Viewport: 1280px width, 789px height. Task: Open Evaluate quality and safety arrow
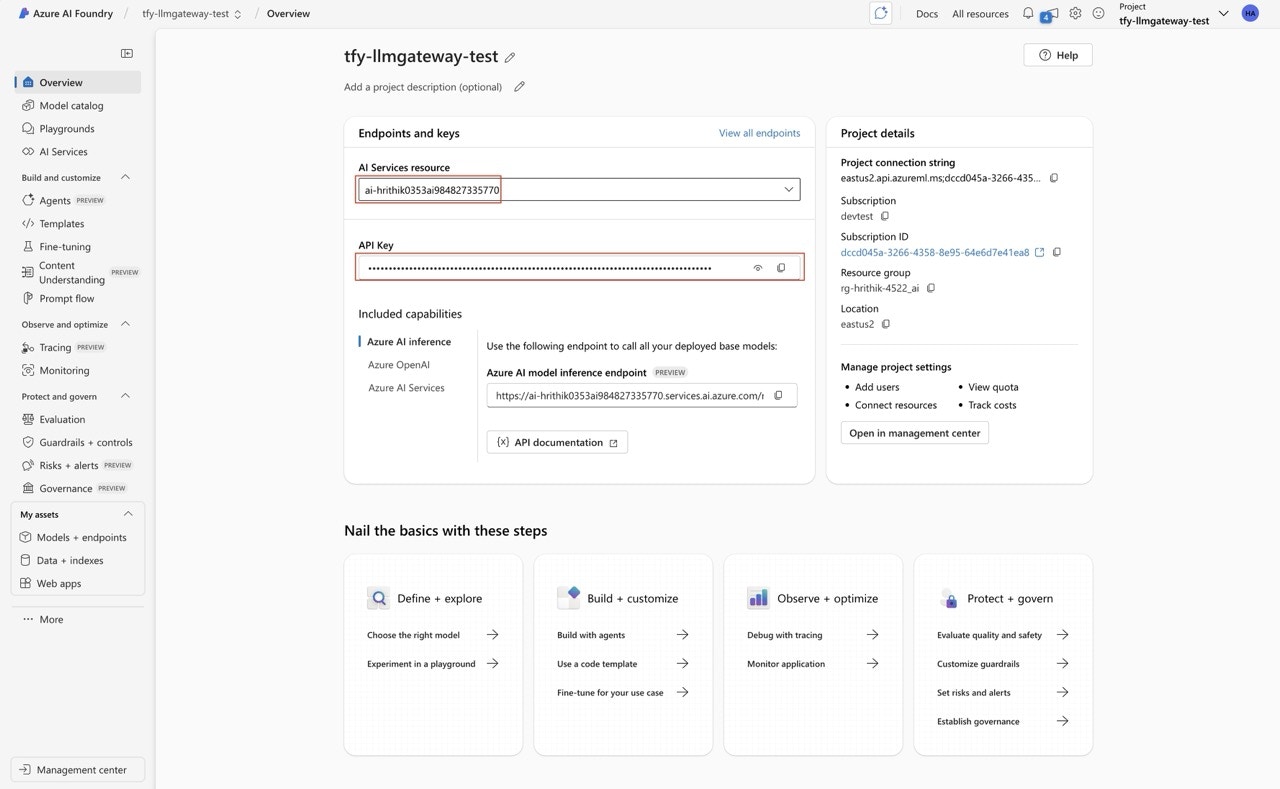1062,635
